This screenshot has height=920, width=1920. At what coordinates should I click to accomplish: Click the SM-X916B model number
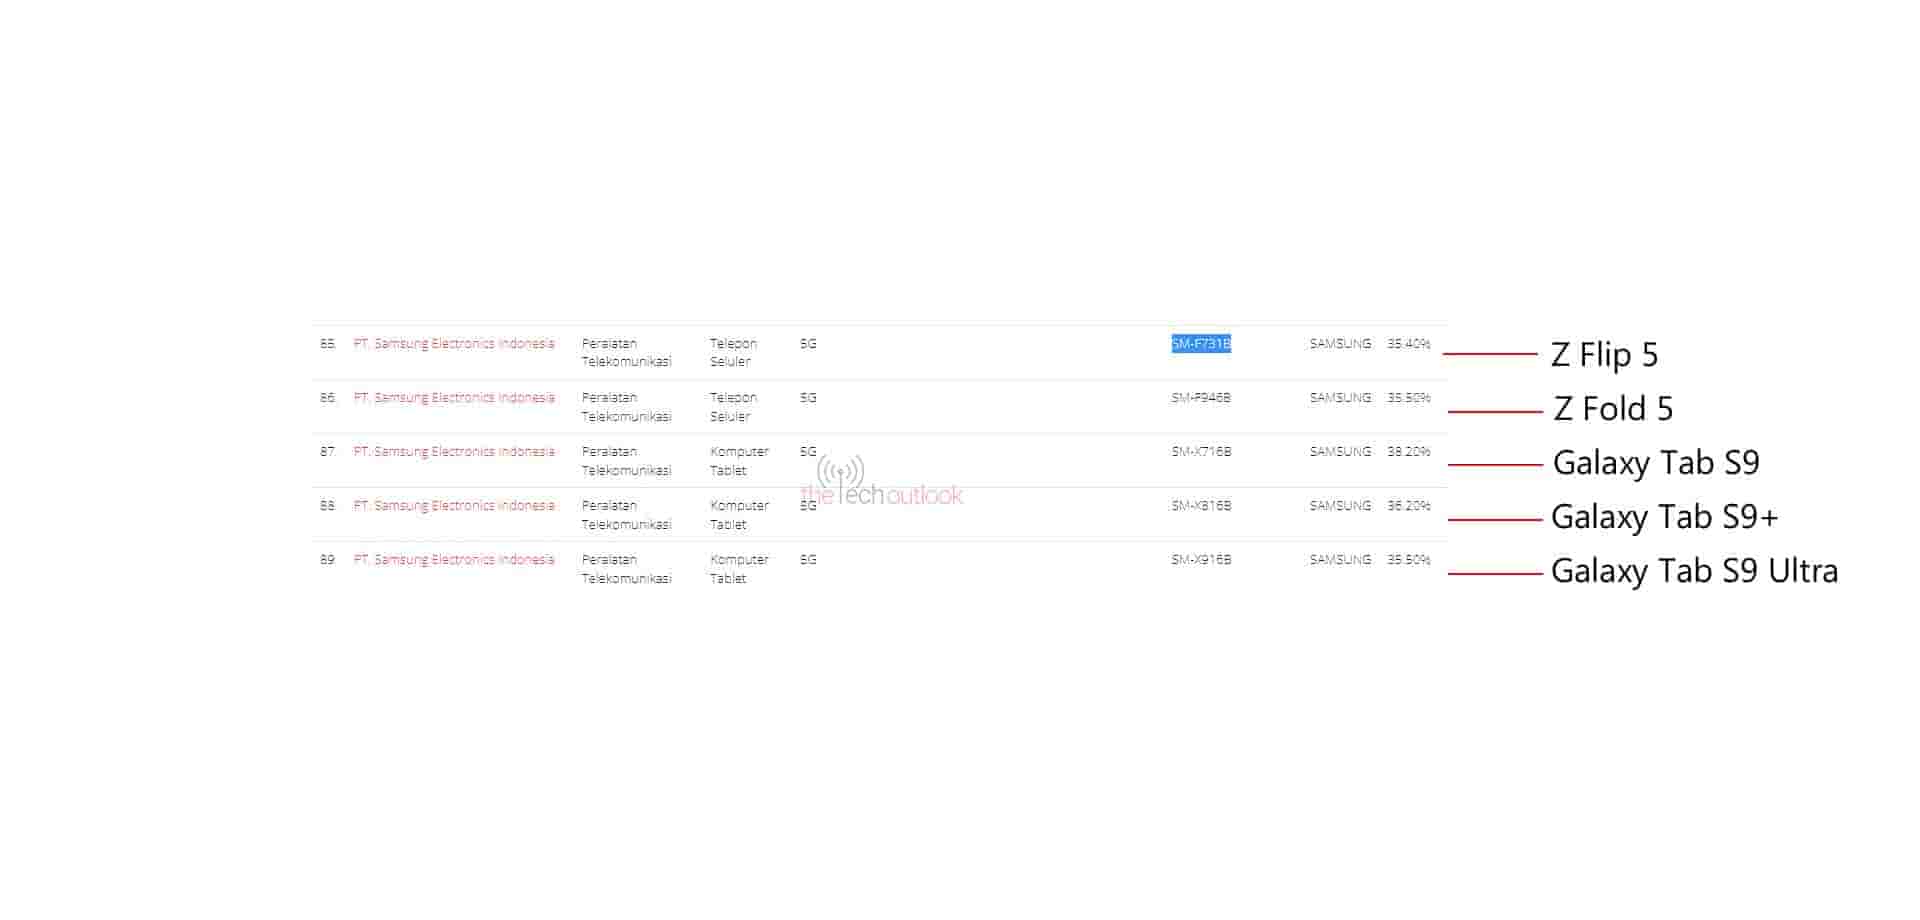pos(1201,560)
